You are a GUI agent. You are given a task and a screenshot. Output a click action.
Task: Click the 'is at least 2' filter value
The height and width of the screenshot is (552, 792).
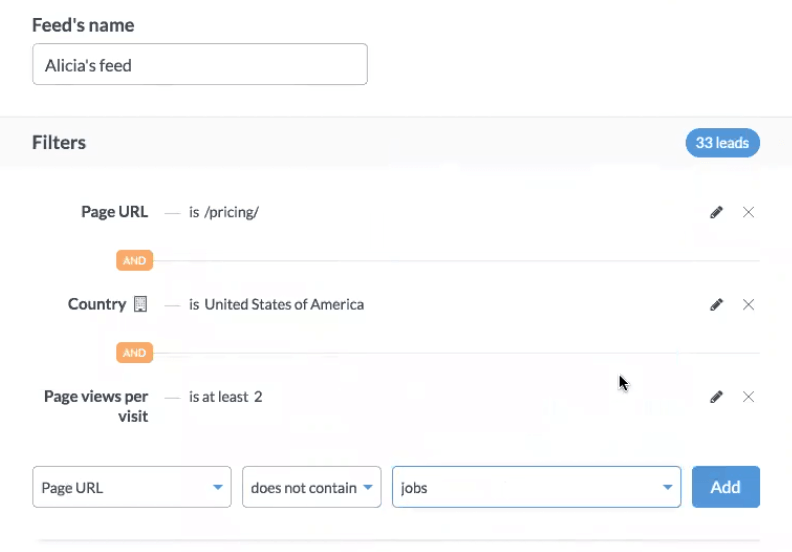[x=225, y=397]
